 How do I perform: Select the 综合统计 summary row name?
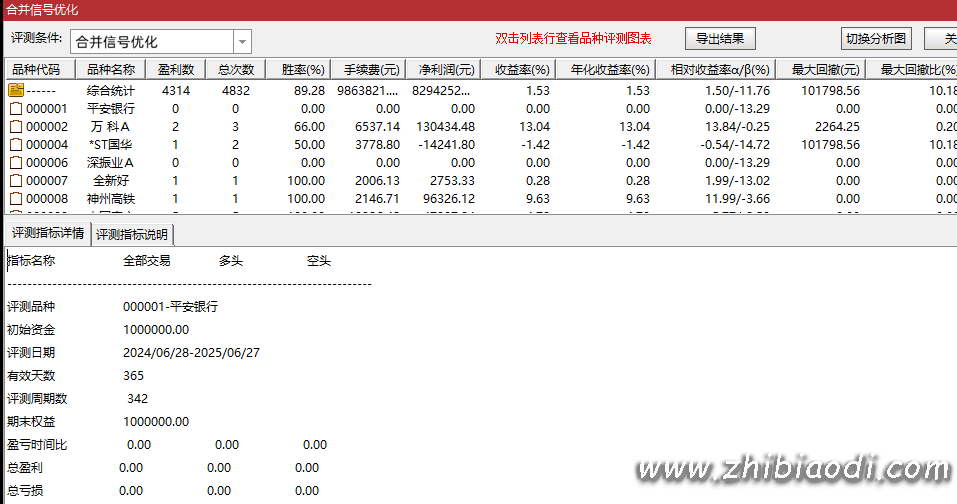click(x=110, y=91)
